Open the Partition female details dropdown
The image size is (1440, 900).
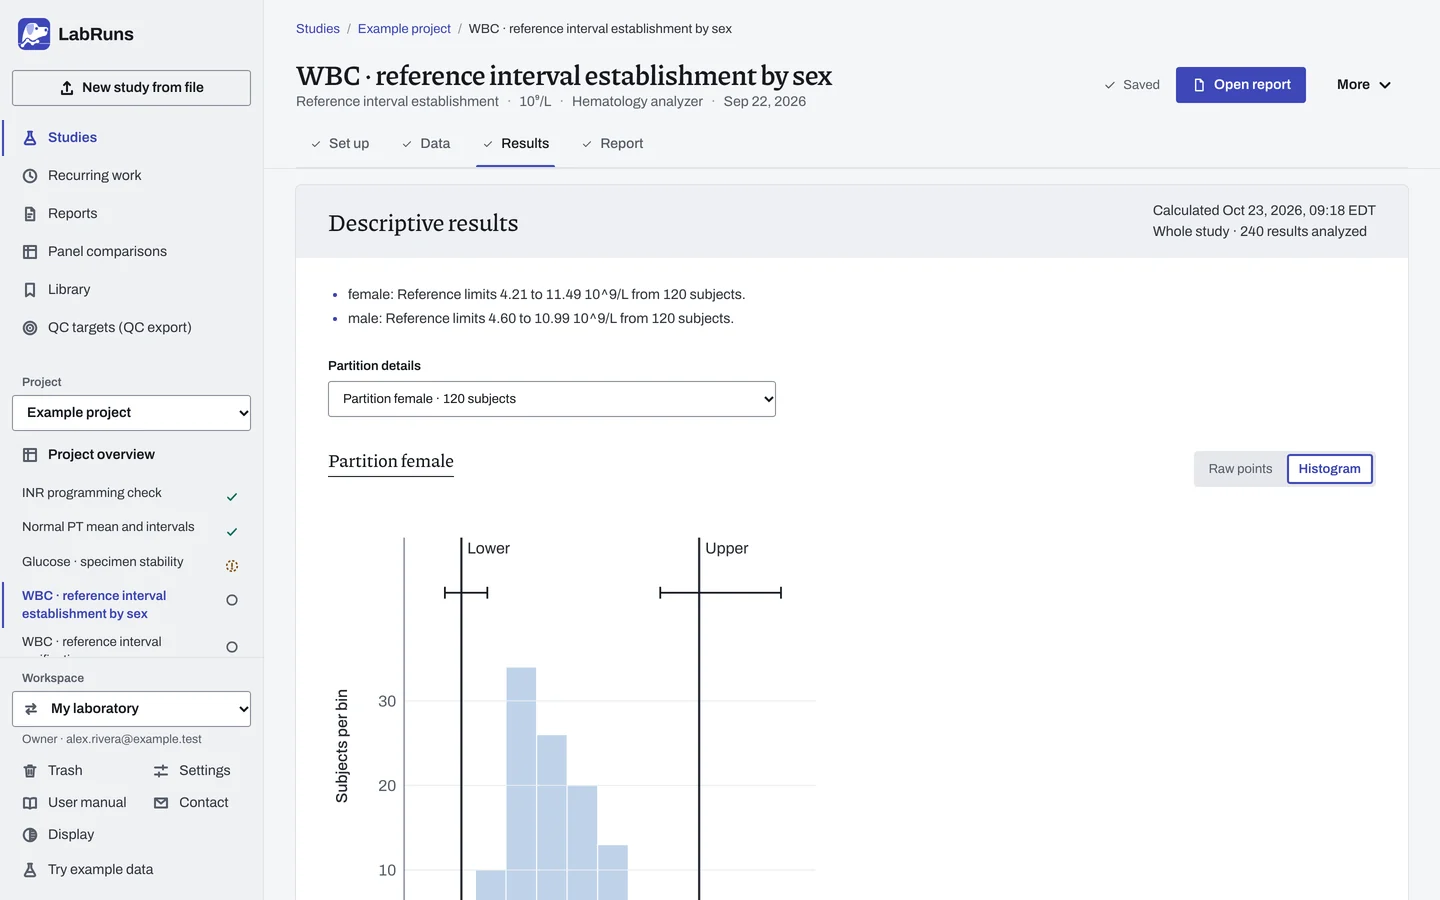point(552,399)
